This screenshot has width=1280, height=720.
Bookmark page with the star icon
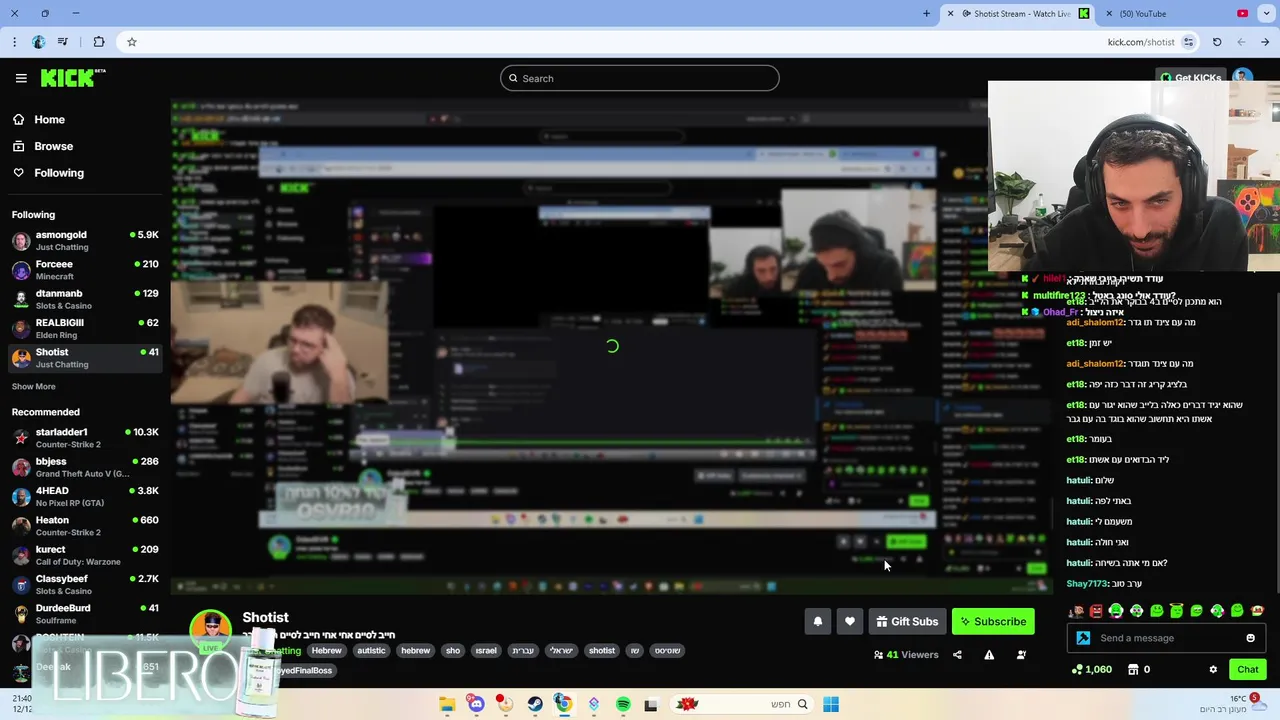(x=131, y=42)
